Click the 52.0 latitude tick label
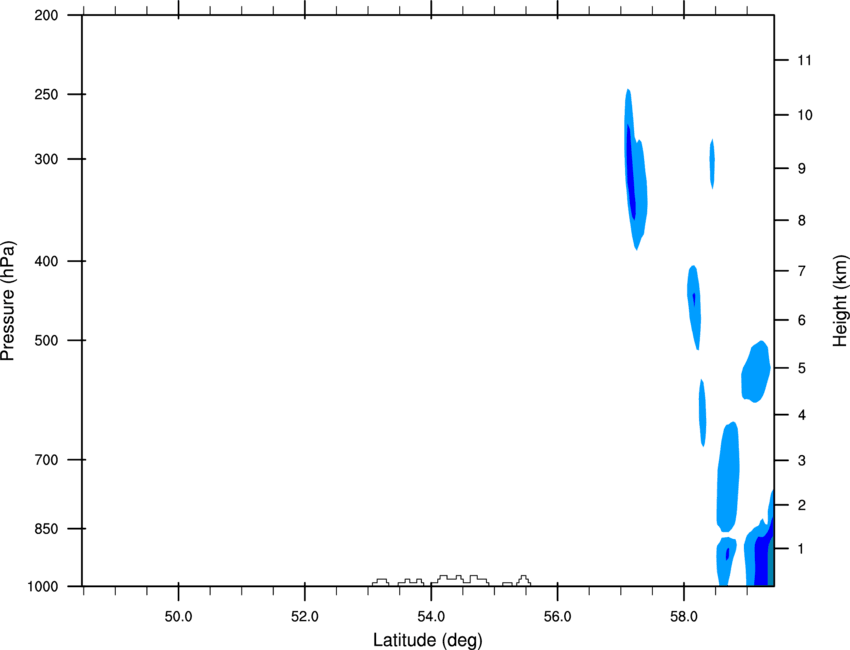 click(305, 617)
